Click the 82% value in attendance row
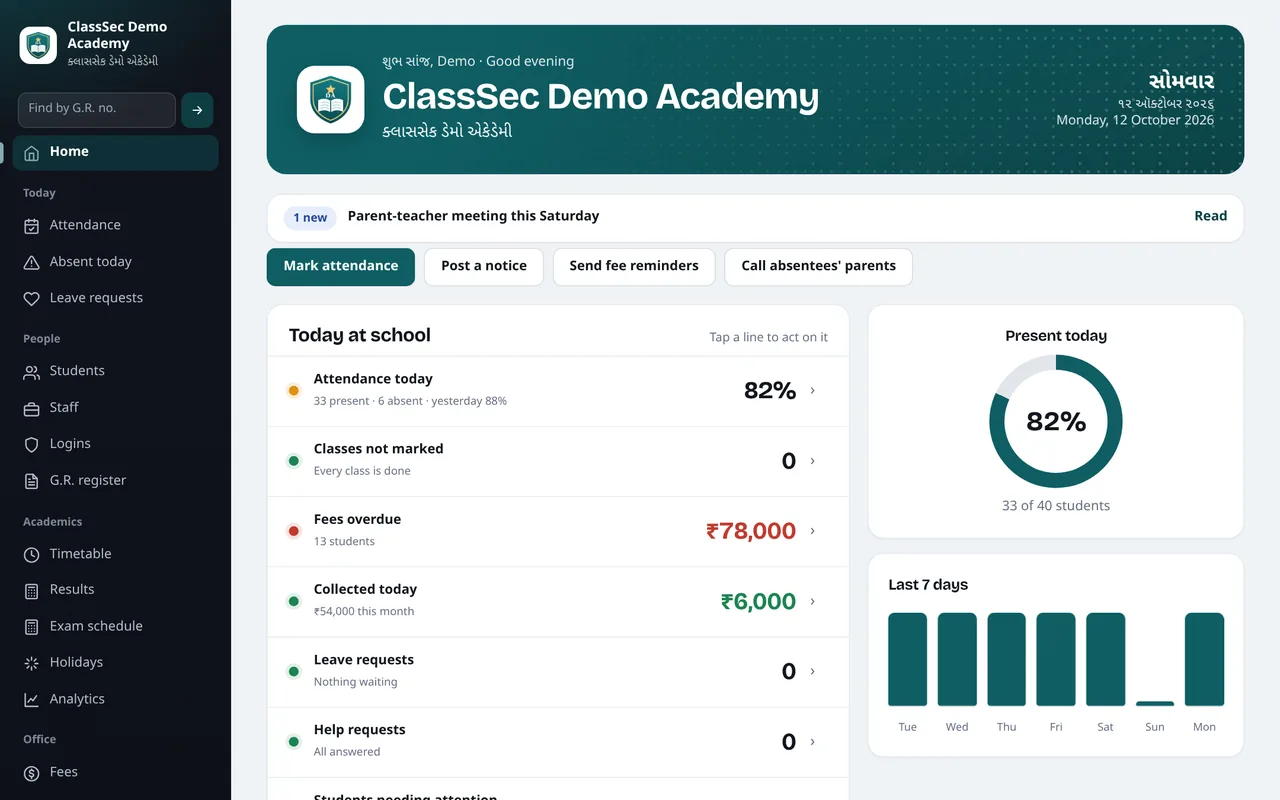The height and width of the screenshot is (800, 1280). 770,391
